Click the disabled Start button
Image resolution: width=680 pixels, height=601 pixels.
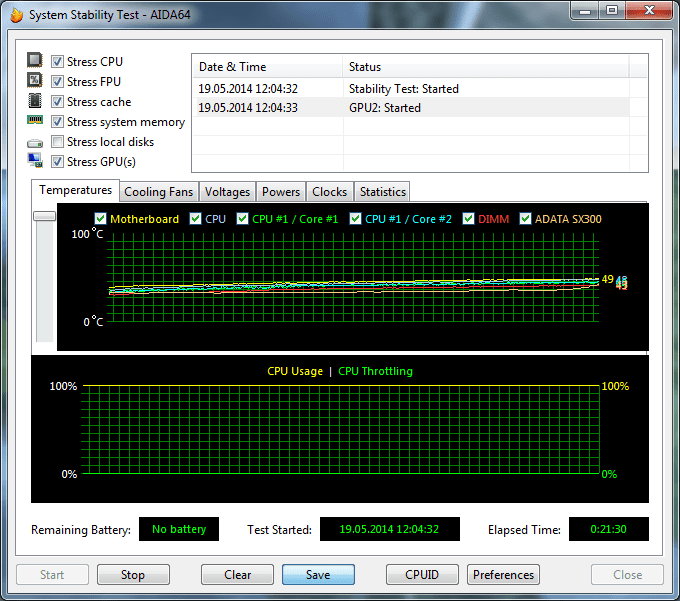pyautogui.click(x=52, y=575)
